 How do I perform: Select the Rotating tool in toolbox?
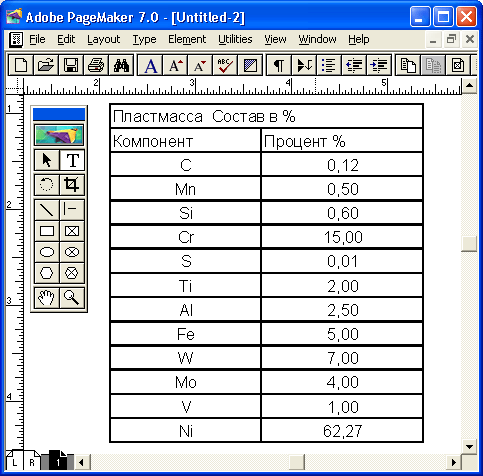coord(47,184)
